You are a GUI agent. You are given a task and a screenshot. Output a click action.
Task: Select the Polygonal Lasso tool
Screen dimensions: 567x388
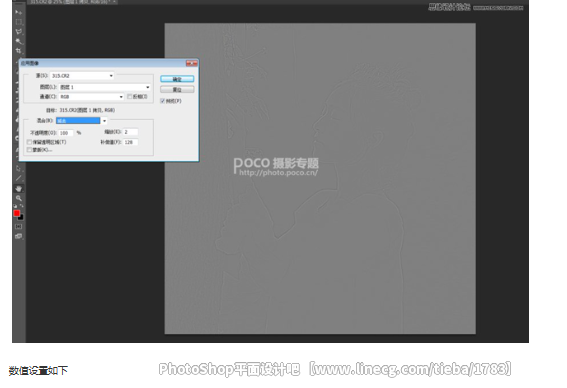point(18,31)
